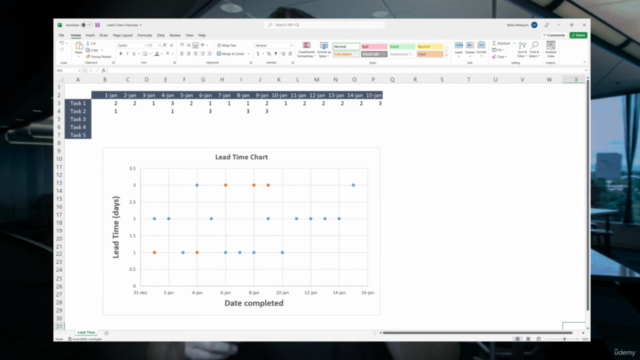
Task: Click the purple Save icon in title bar
Action: (98, 25)
